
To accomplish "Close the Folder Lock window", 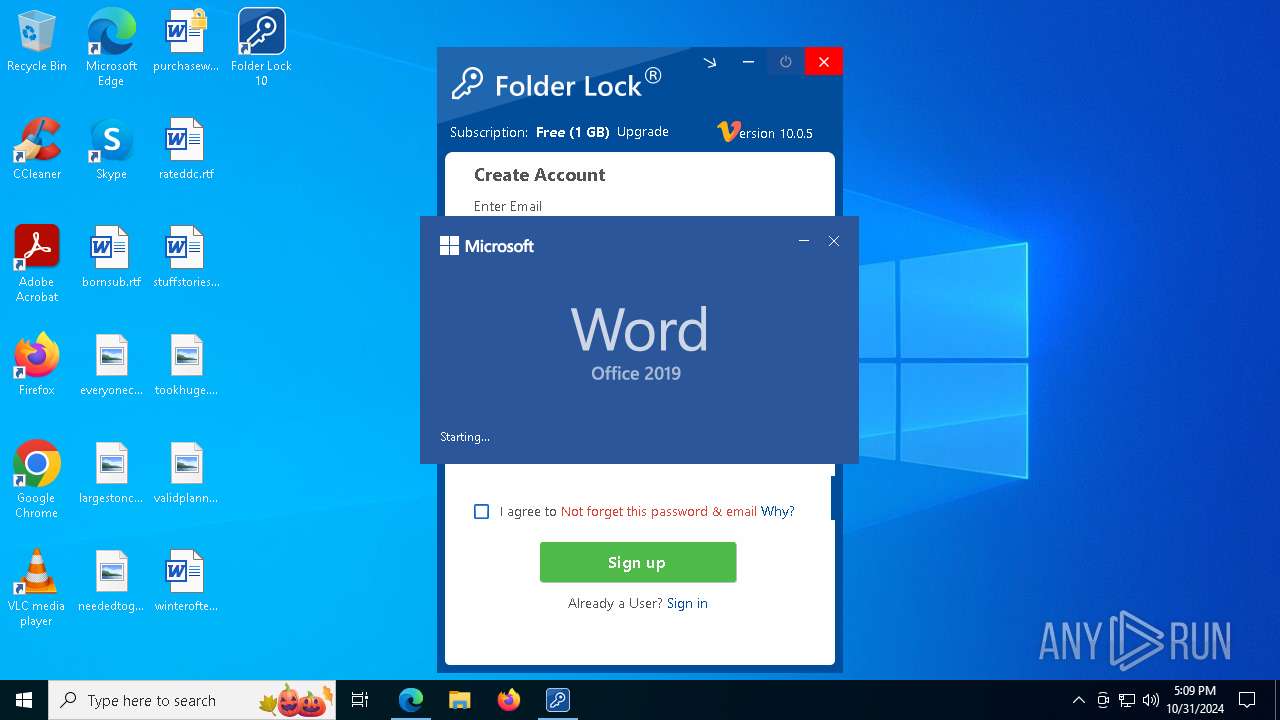I will [x=824, y=62].
